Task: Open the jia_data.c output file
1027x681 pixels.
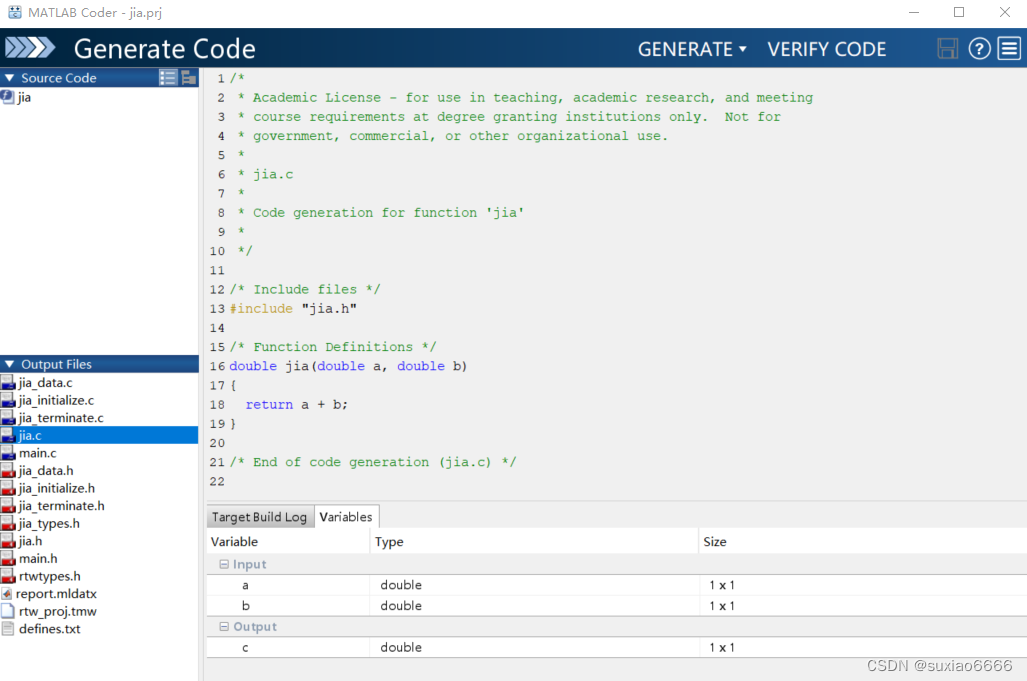Action: [99, 382]
